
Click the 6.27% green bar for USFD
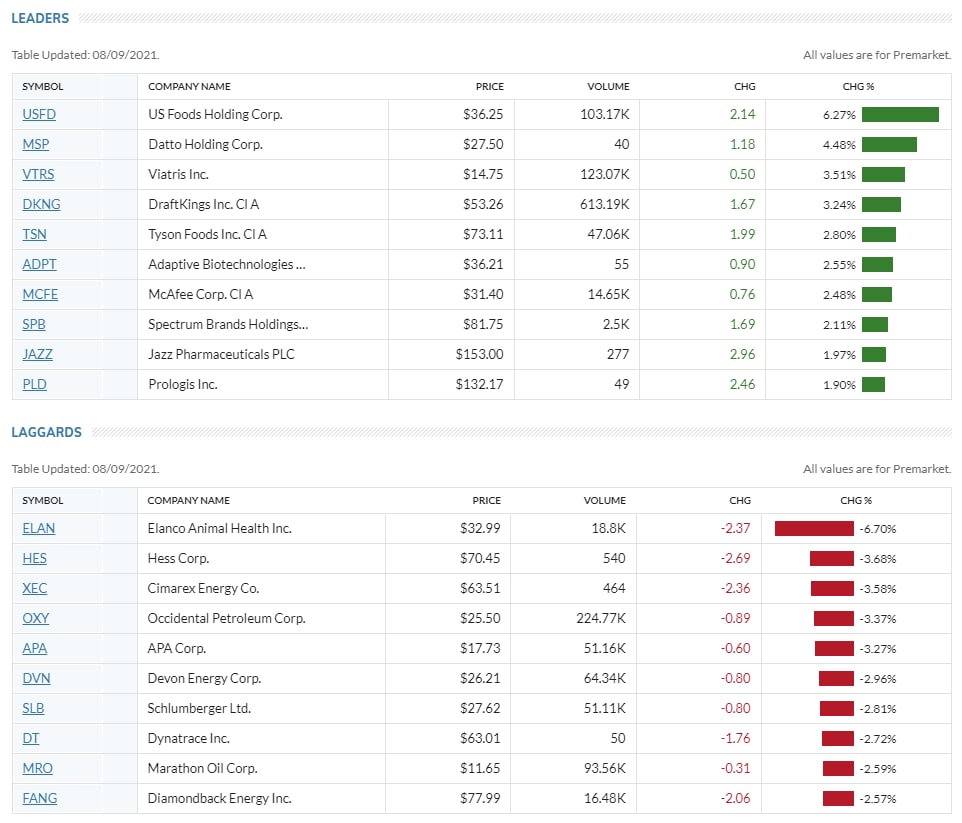900,115
